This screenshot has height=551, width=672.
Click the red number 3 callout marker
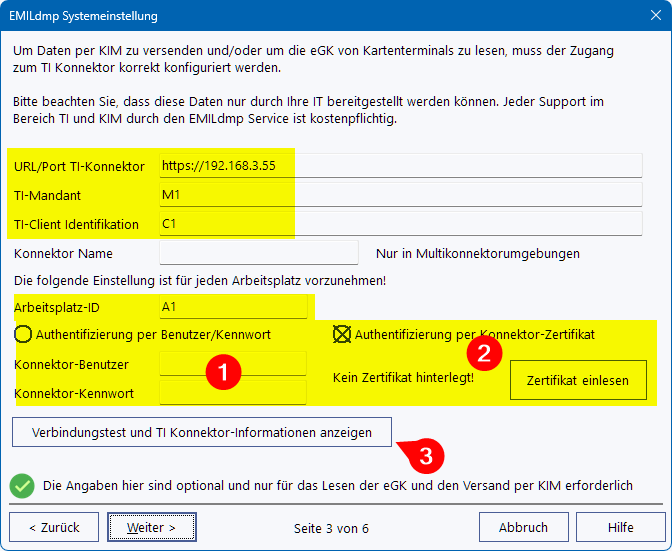426,457
